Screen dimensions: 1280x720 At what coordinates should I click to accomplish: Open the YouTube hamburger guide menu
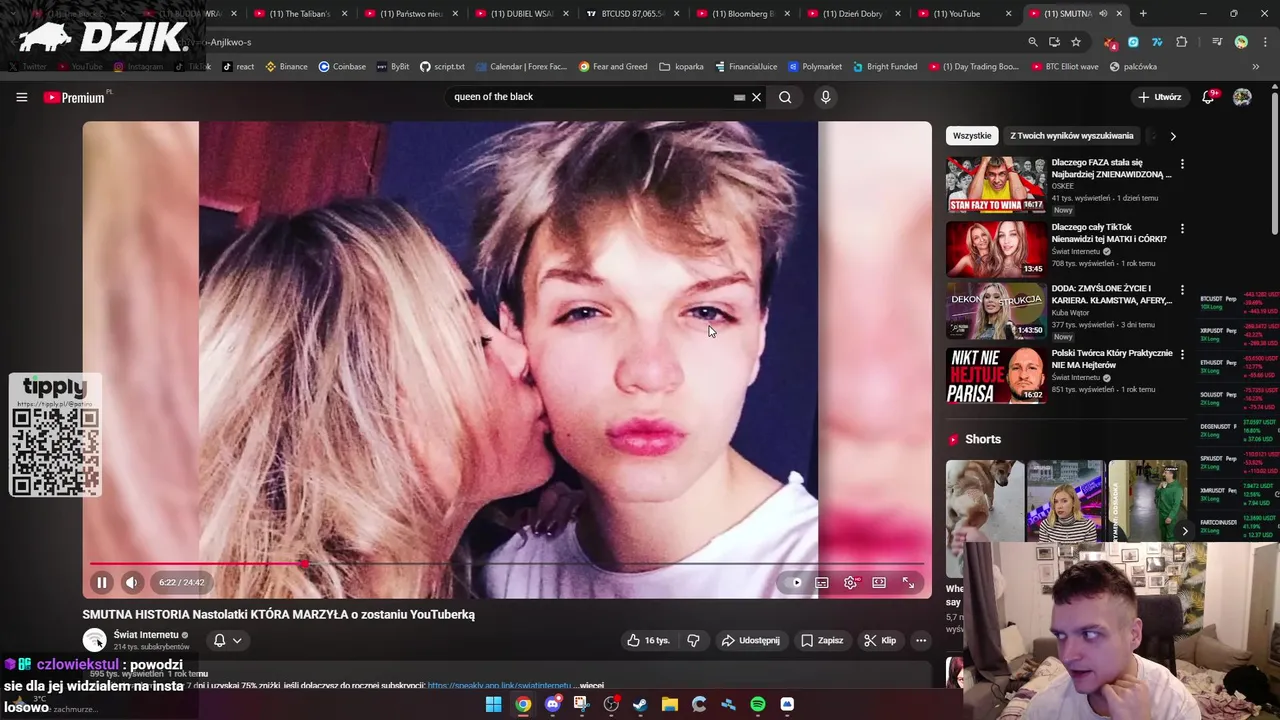[x=21, y=97]
